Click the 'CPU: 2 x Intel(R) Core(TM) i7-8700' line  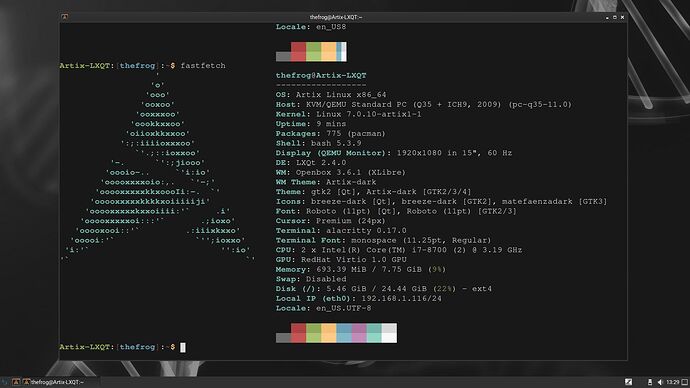(x=399, y=249)
